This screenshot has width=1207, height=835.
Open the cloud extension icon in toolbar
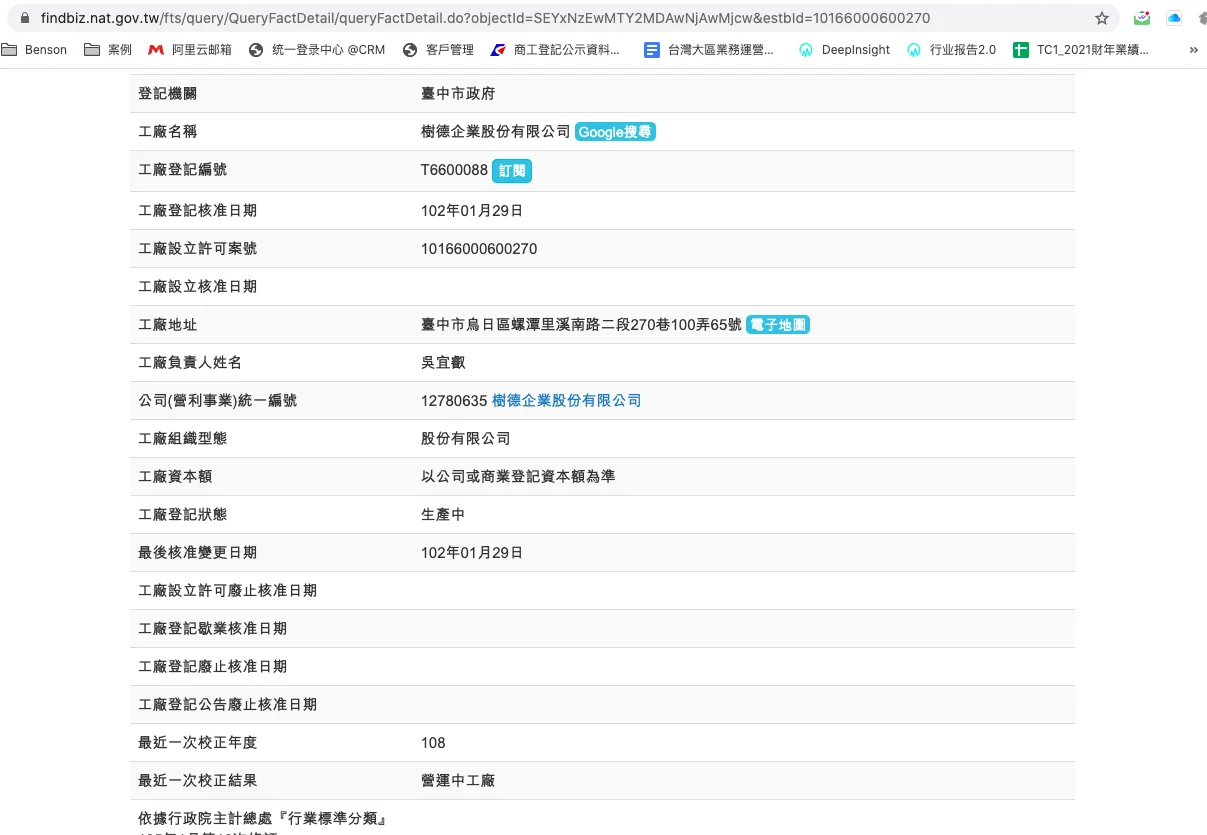tap(1174, 18)
